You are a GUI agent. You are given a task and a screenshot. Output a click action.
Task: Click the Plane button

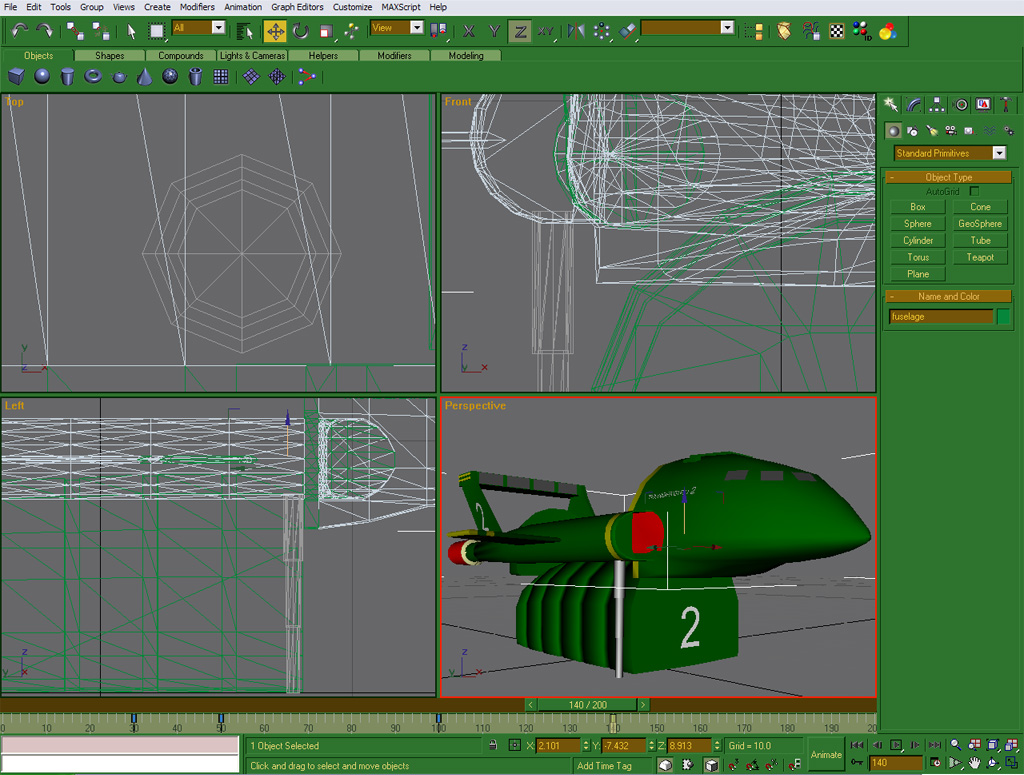click(918, 274)
